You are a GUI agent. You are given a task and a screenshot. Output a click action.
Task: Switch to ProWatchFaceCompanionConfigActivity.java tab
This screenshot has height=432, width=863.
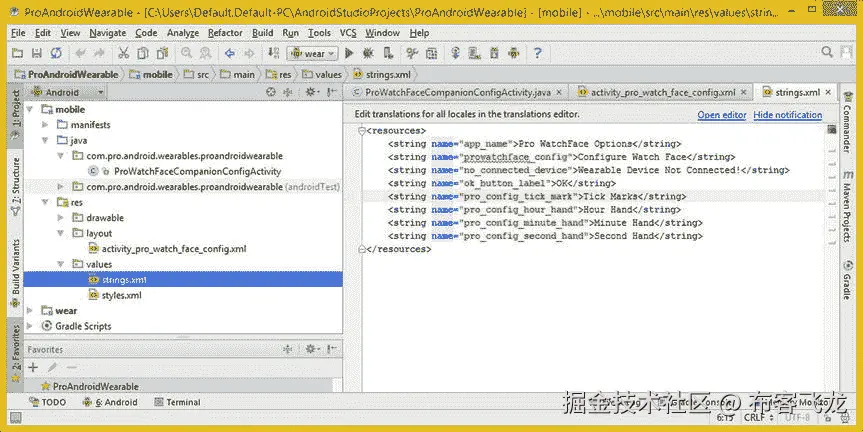(x=458, y=92)
